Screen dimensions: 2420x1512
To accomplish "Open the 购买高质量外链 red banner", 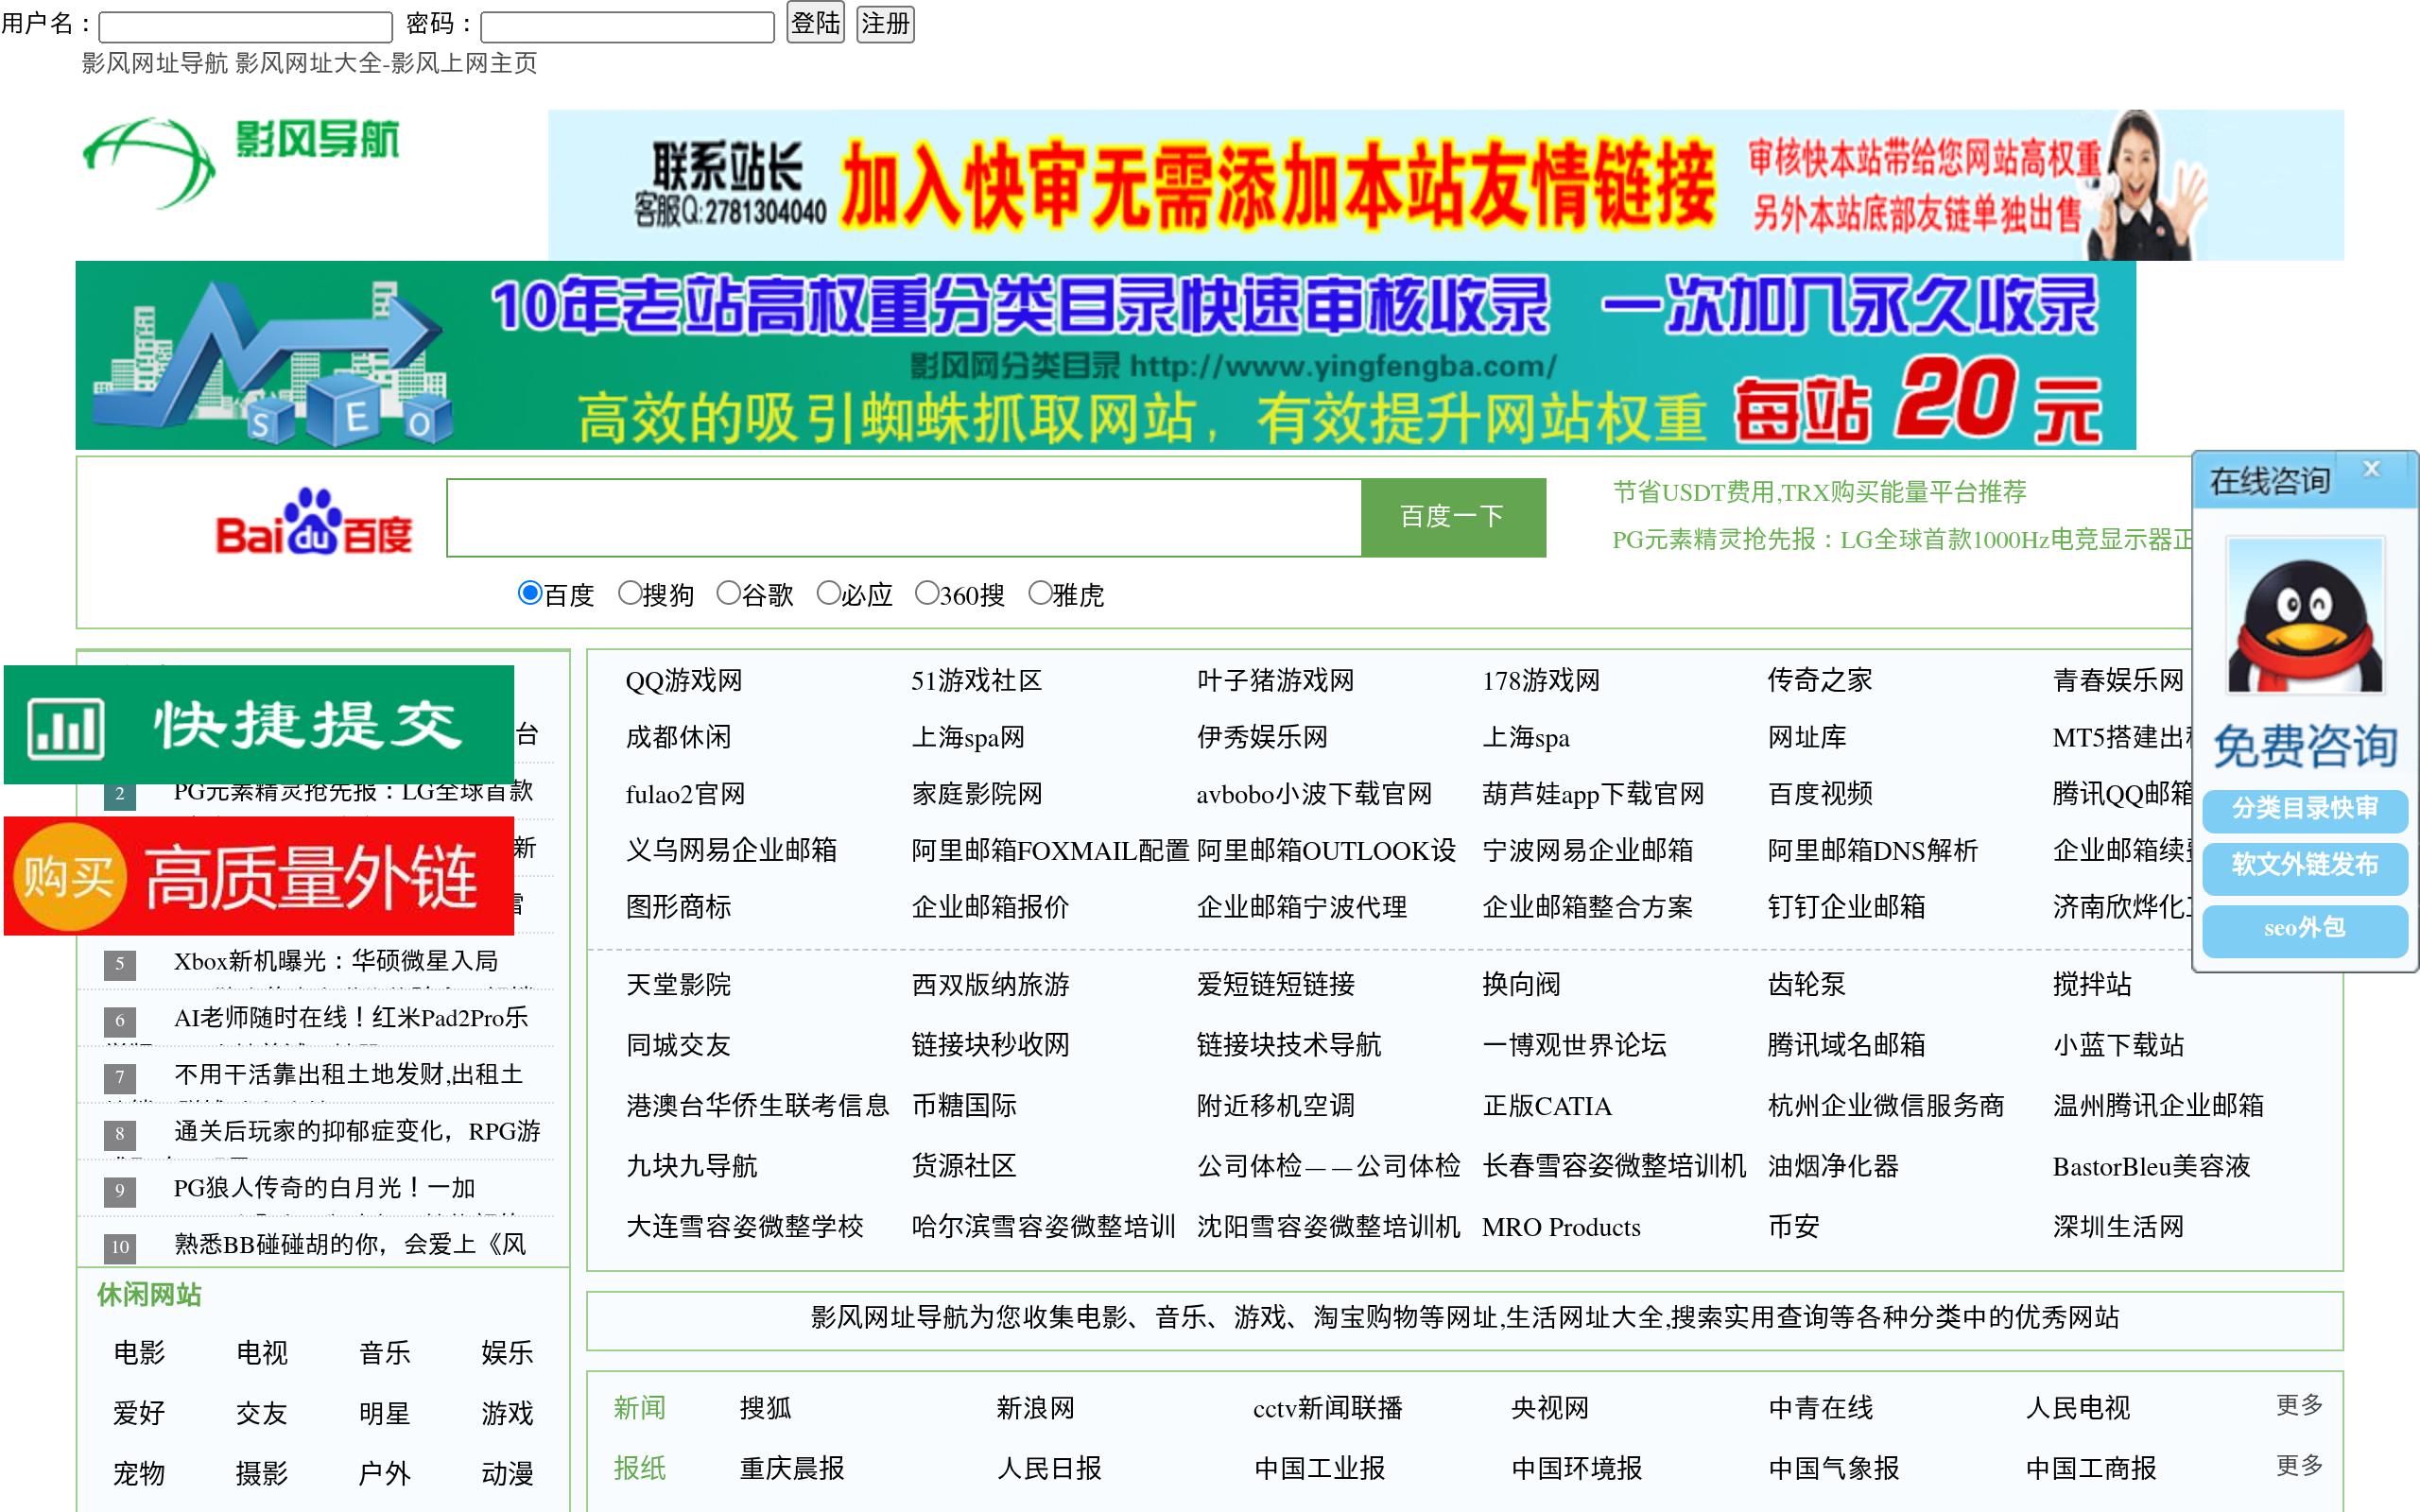I will click(x=259, y=875).
